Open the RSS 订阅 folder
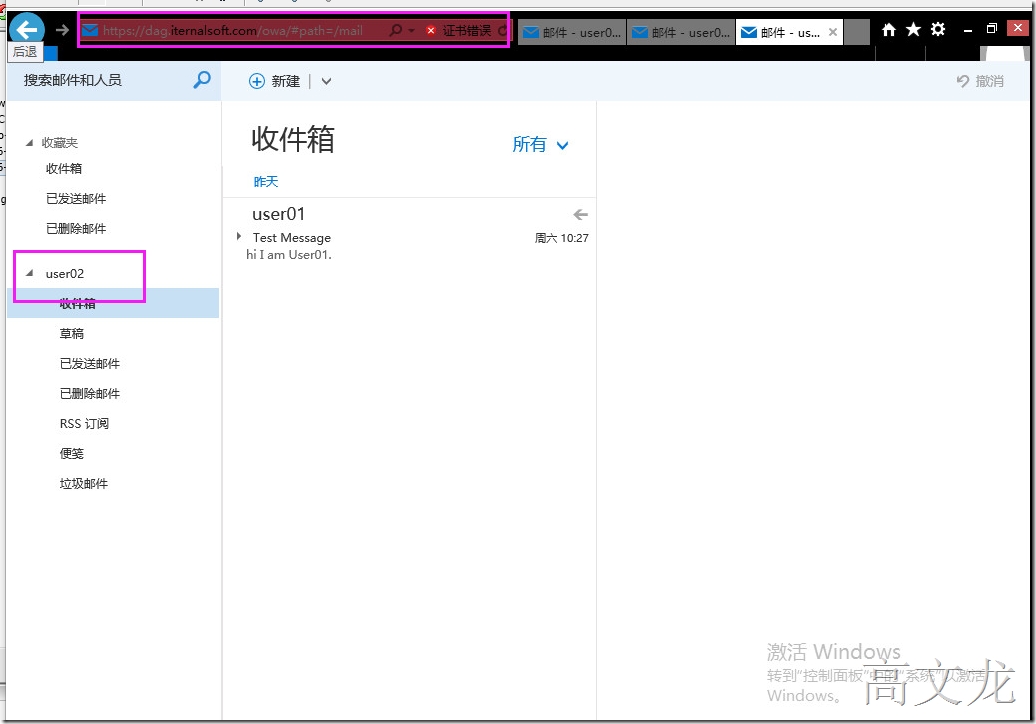1036x724 pixels. pos(83,423)
